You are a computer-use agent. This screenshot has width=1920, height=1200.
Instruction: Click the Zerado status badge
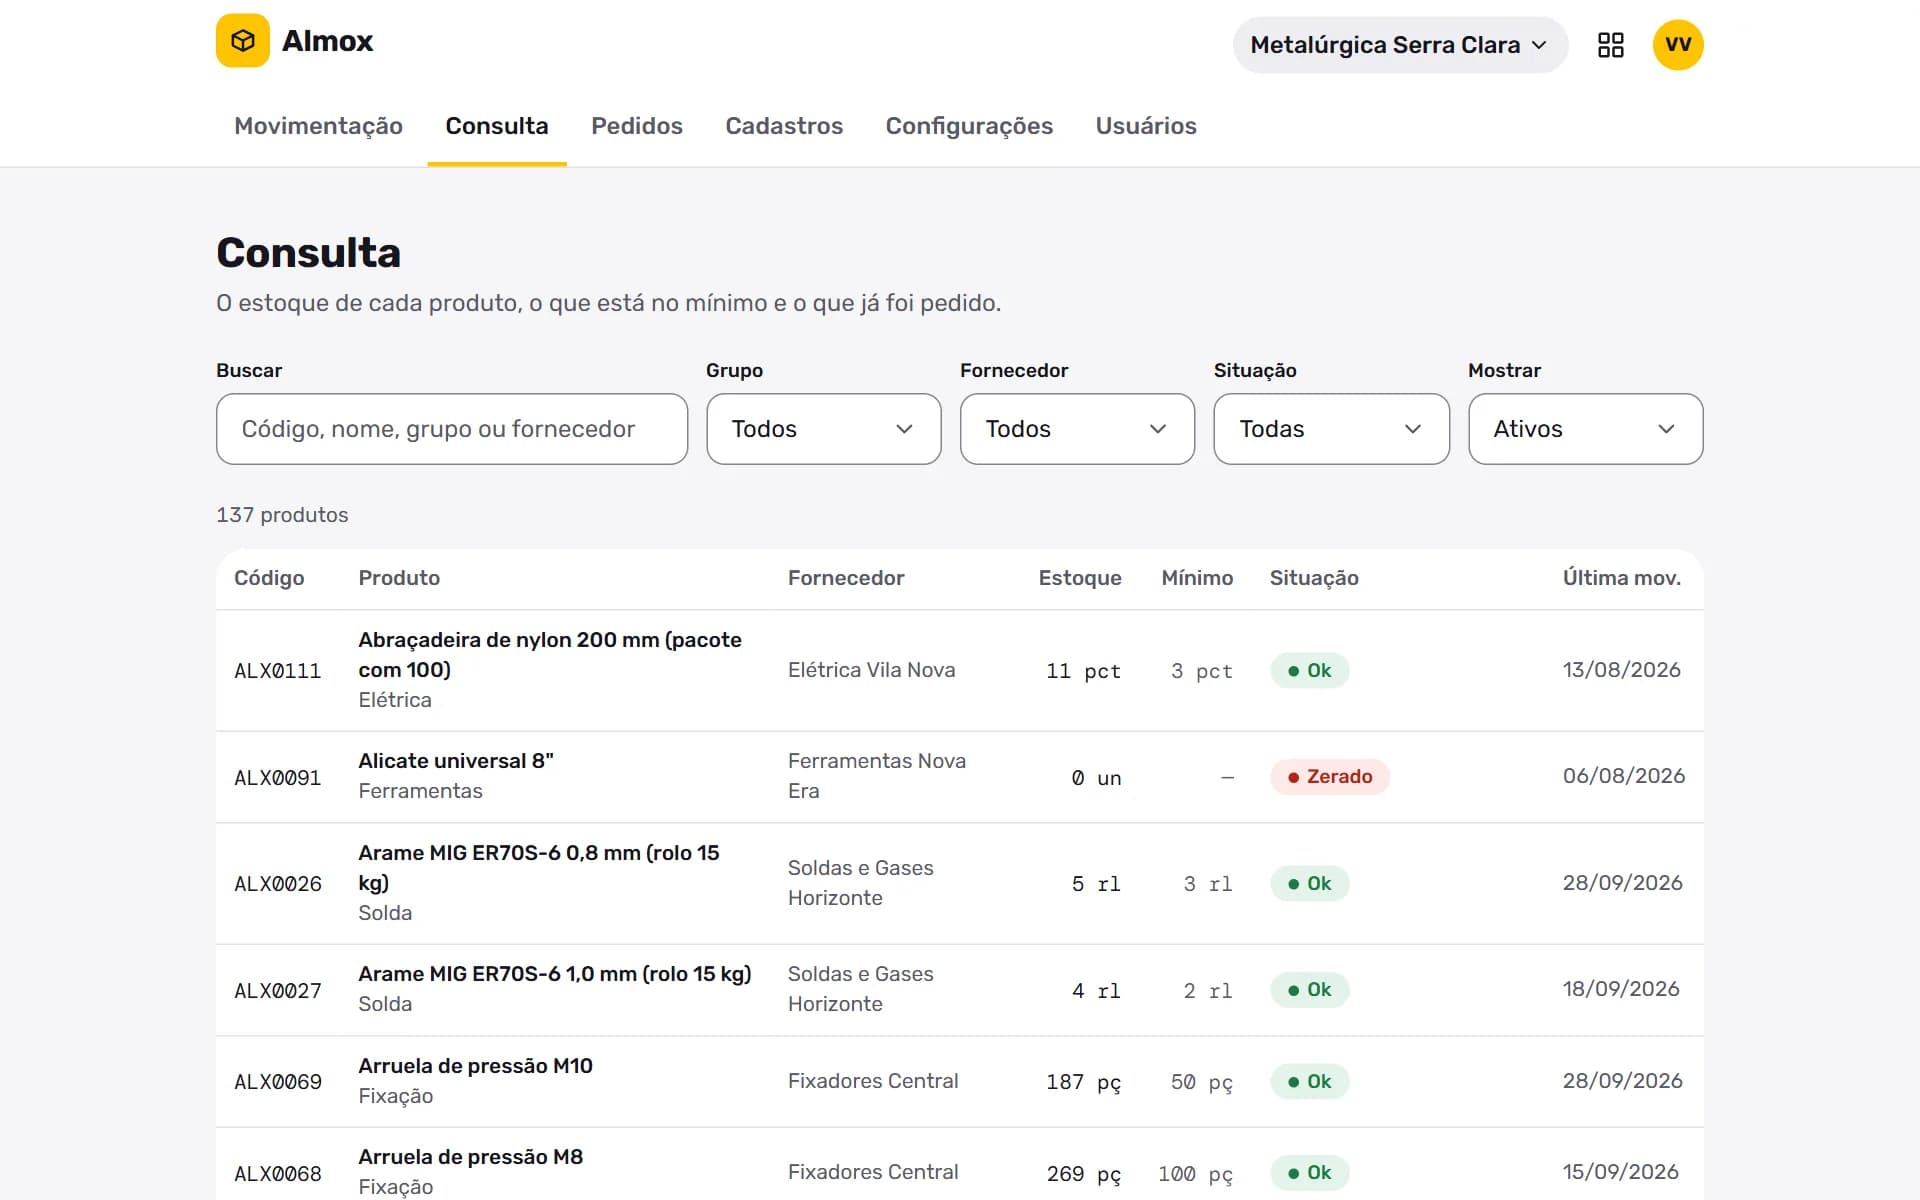tap(1330, 777)
